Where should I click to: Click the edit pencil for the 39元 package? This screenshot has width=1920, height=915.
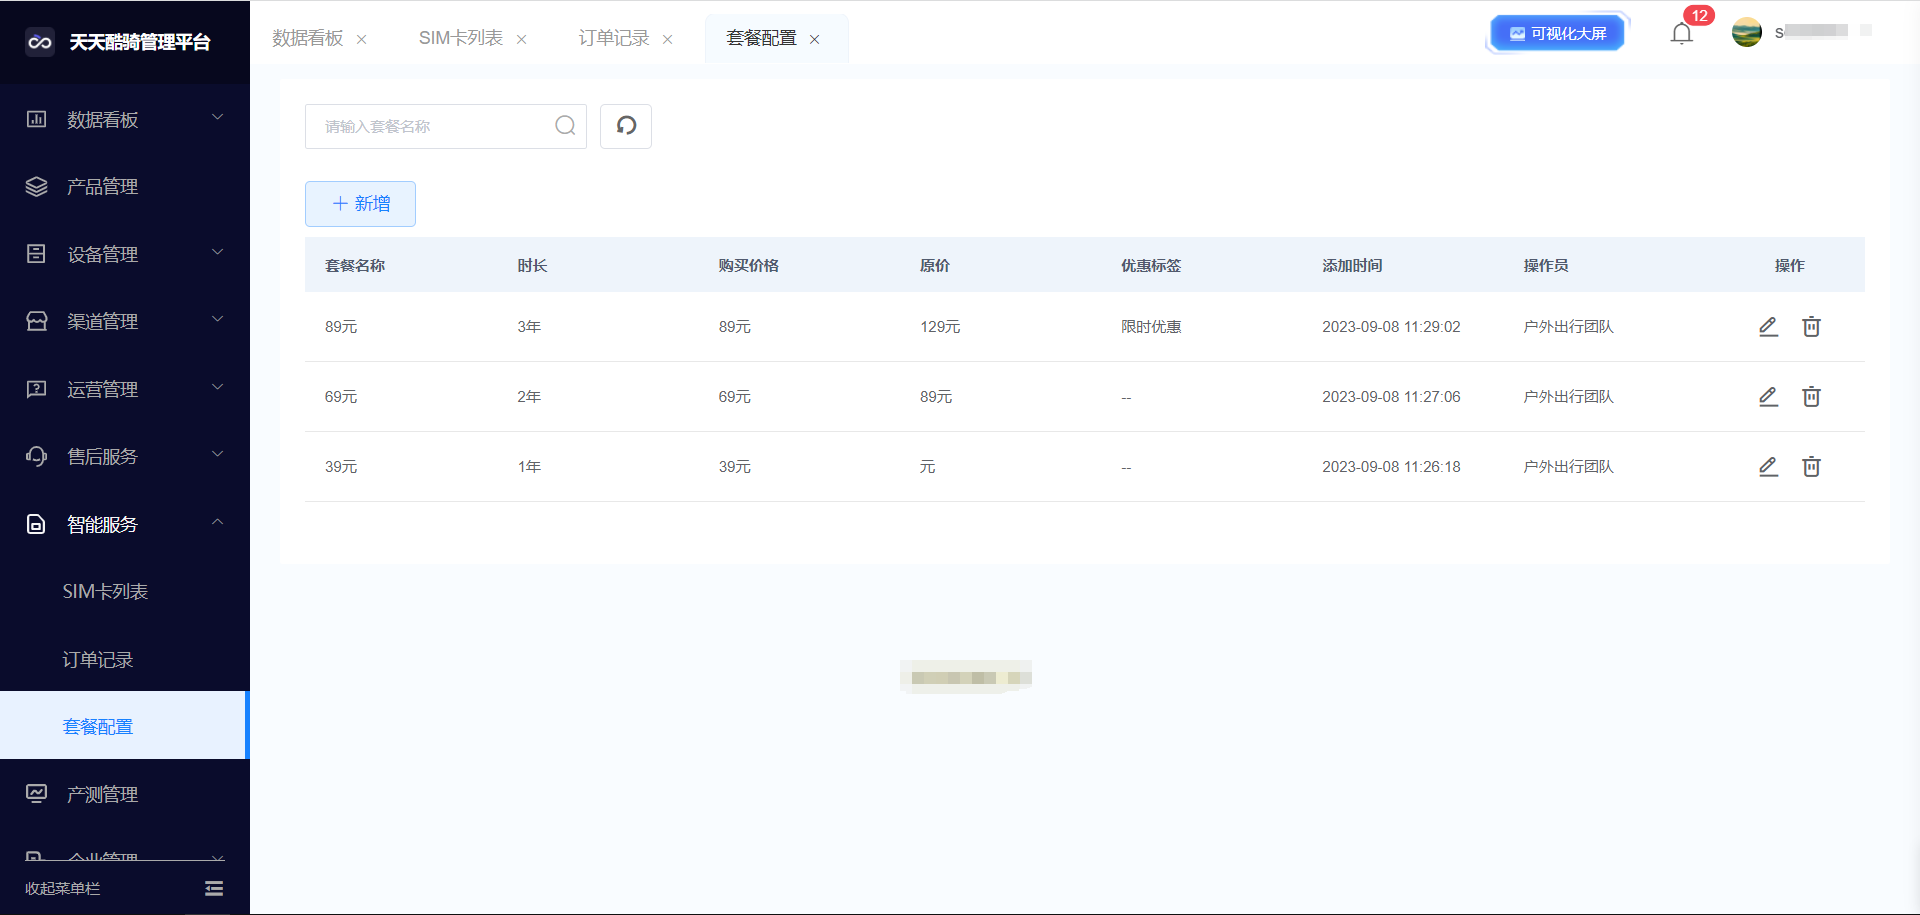(1768, 467)
